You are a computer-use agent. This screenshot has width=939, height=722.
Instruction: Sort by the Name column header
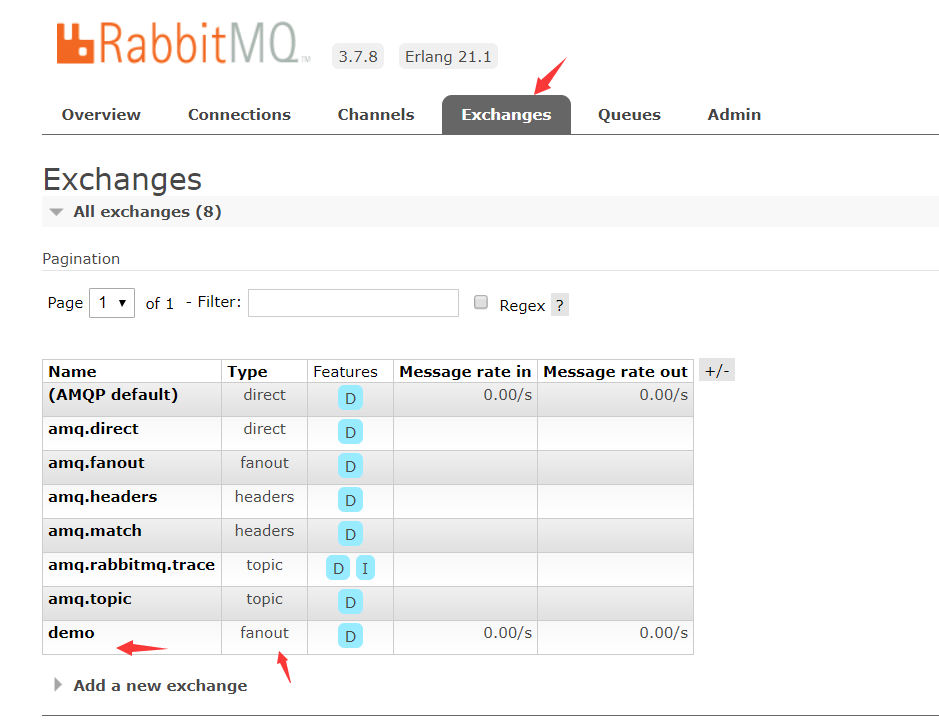coord(72,372)
